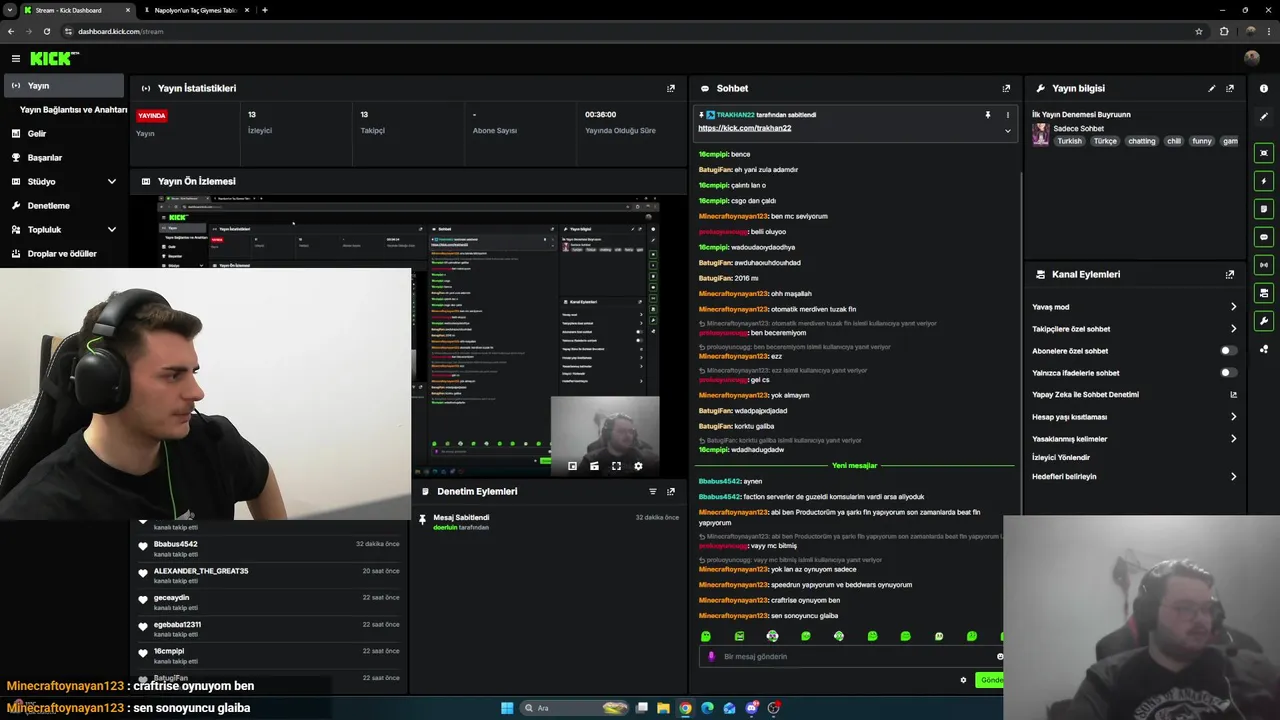Toggle stream preview widget in right sidebar
The image size is (1280, 720).
pos(1264,153)
